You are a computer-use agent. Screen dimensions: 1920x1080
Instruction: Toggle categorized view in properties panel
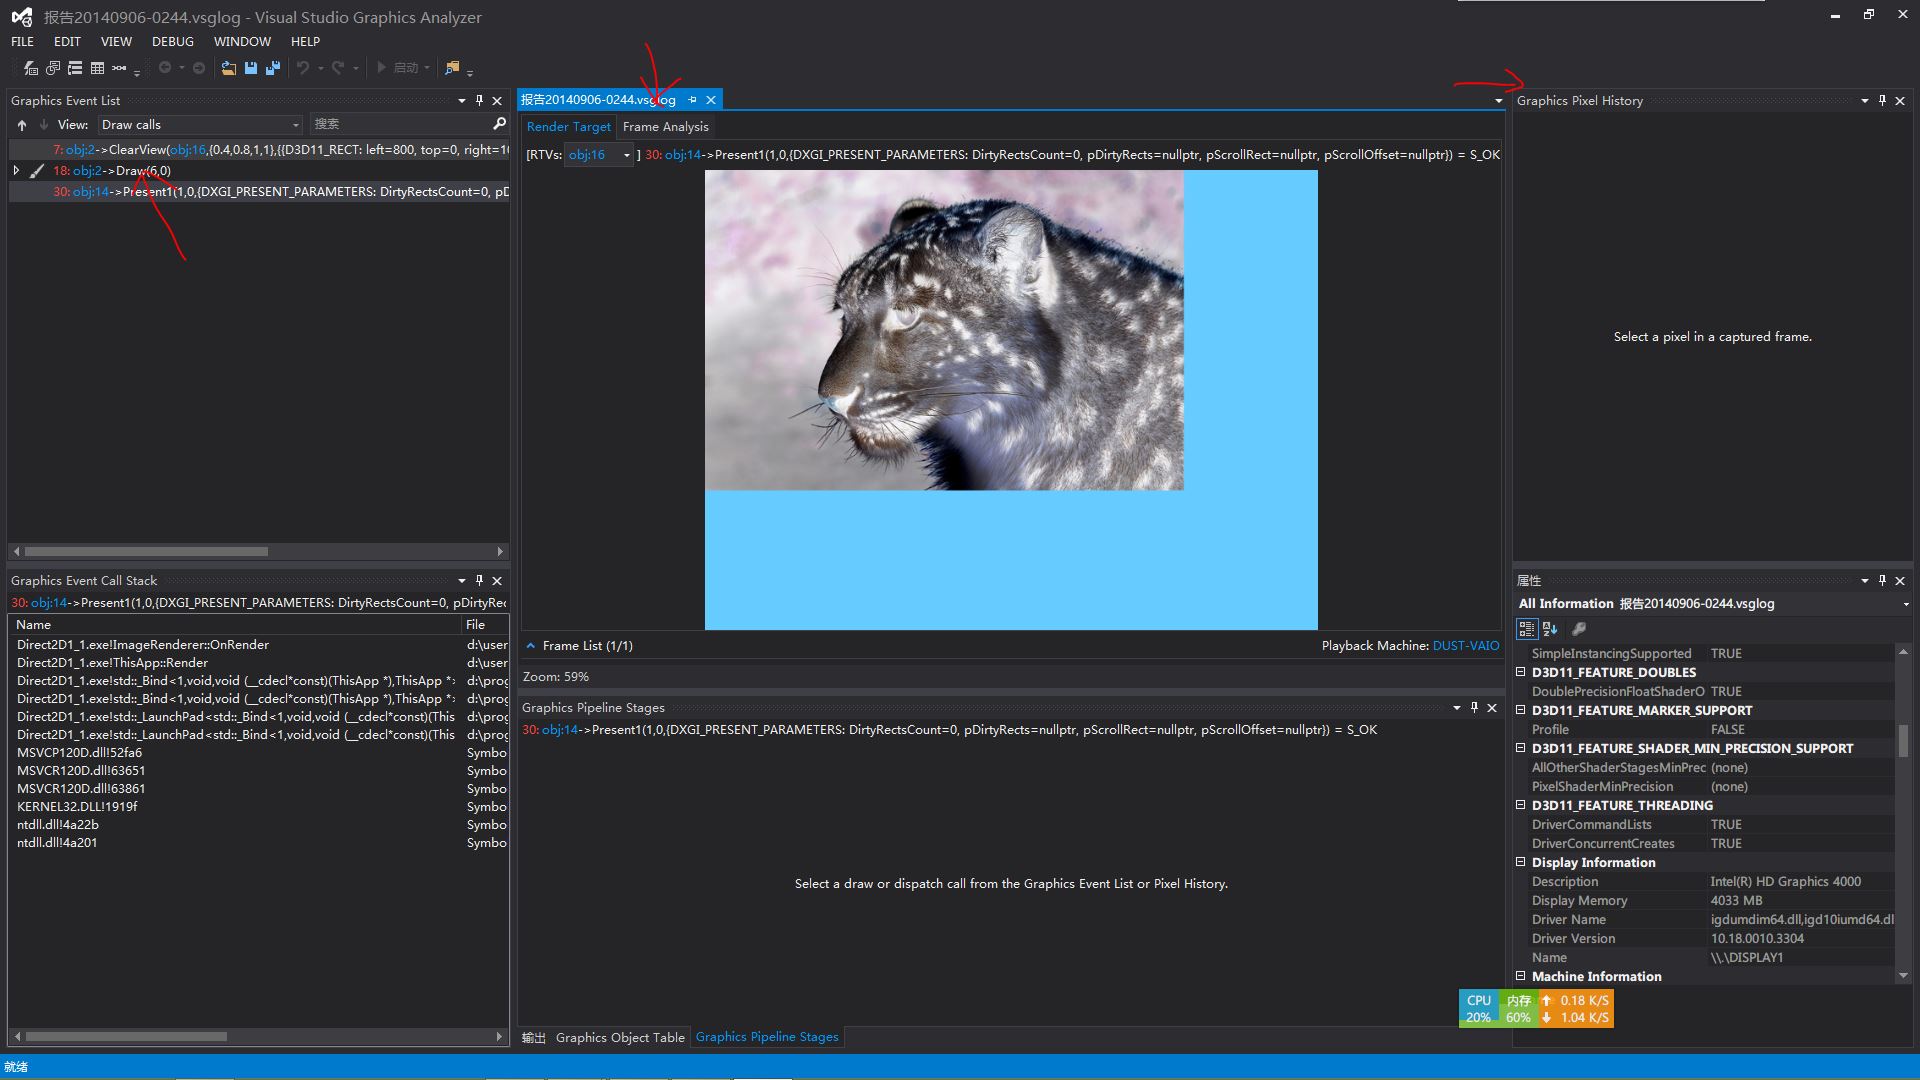tap(1526, 629)
